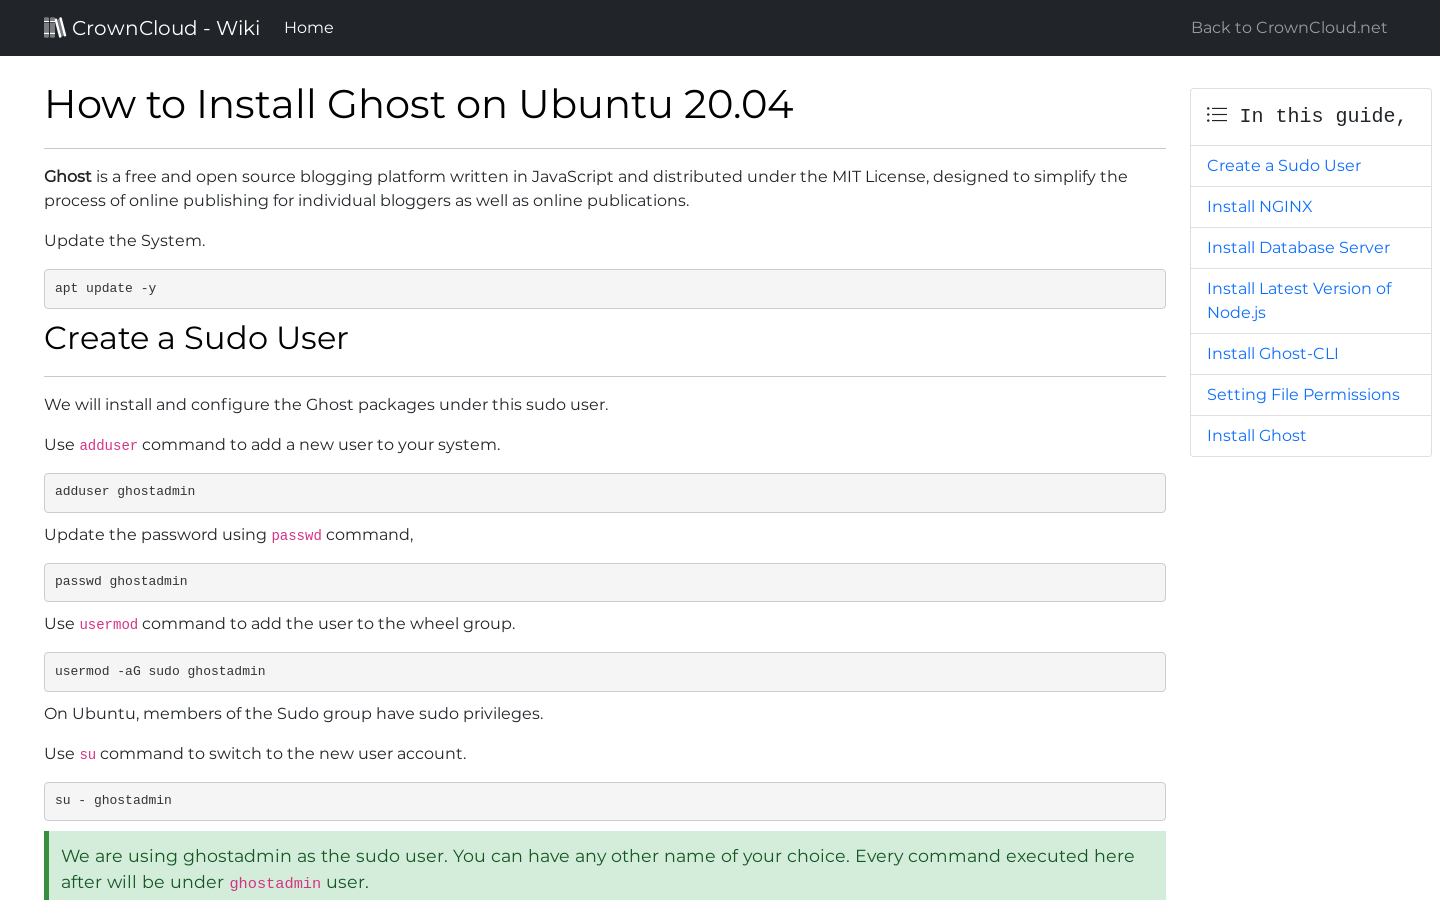Viewport: 1440px width, 900px height.
Task: Open the 'Create a Sudo User' guide link
Action: click(x=1283, y=165)
